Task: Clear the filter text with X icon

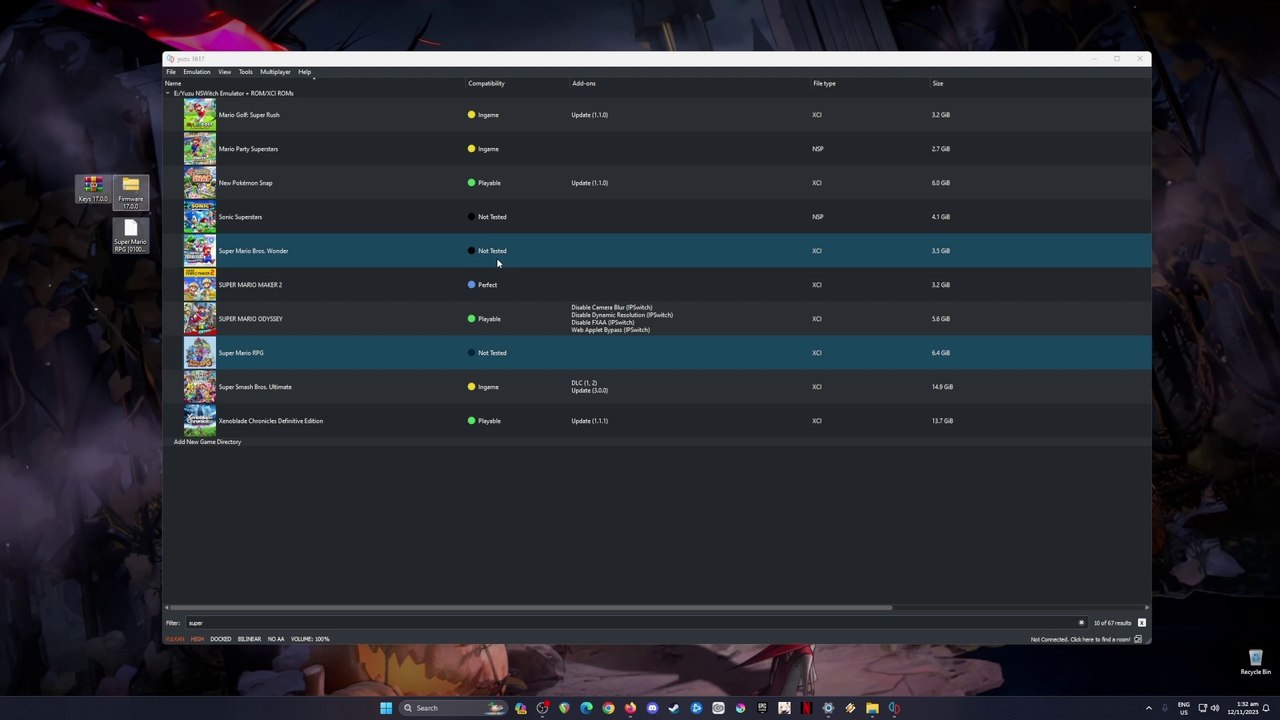Action: pos(1081,623)
